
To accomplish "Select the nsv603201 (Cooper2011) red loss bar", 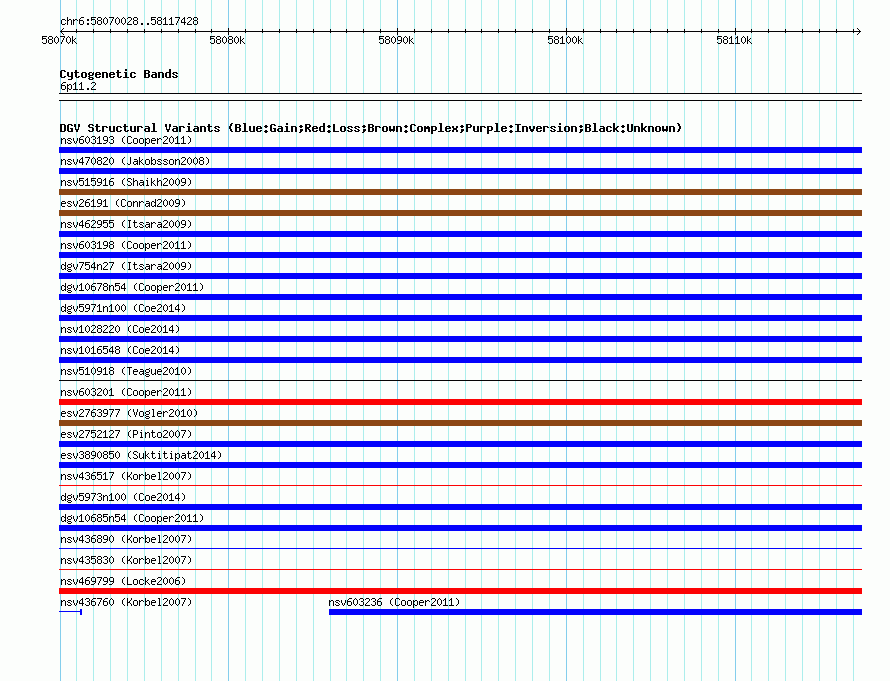I will (x=460, y=402).
